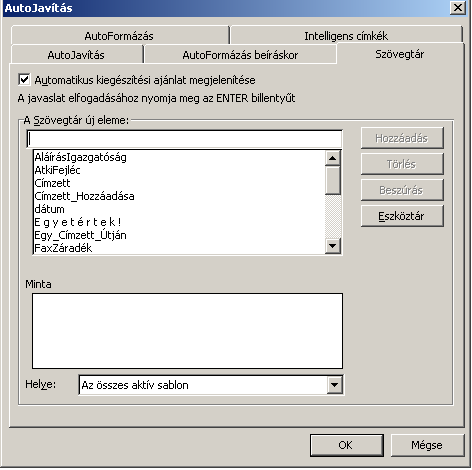Screen dimensions: 472x470
Task: Cancel with the Mégse button
Action: (427, 445)
